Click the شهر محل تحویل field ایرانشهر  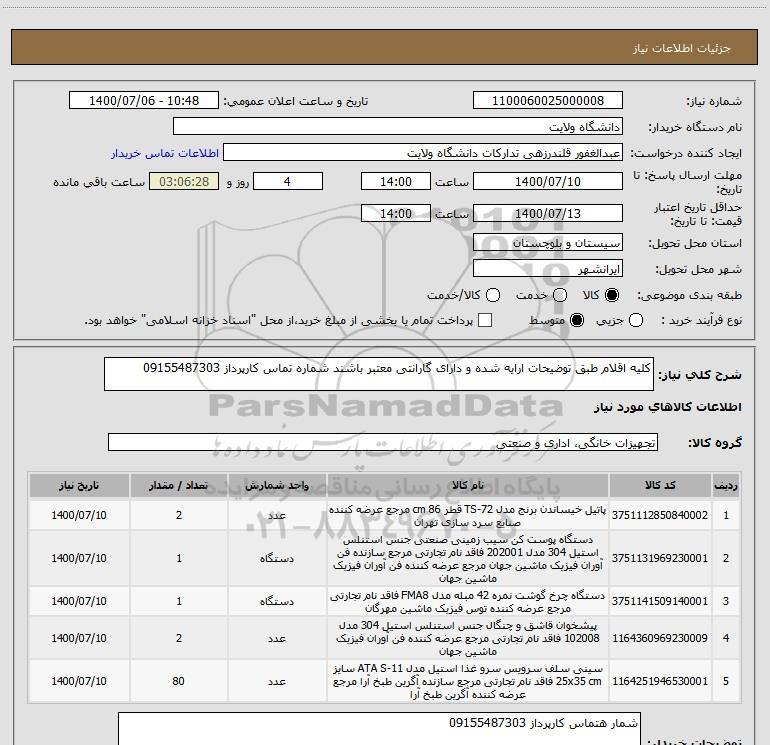548,268
